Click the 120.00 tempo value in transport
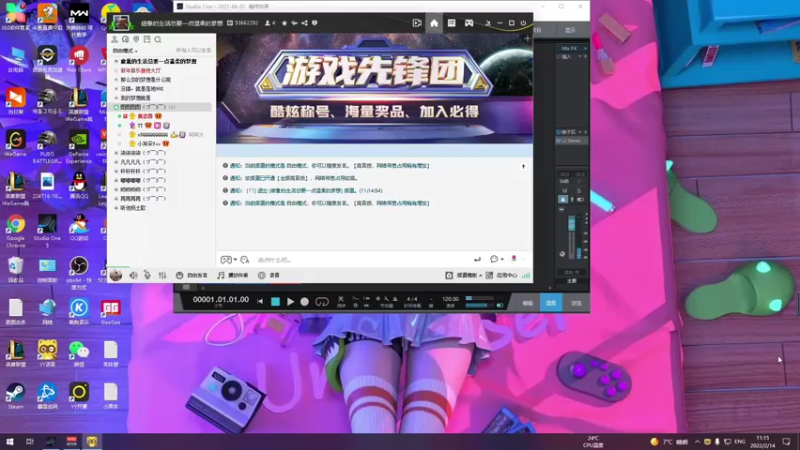800x450 pixels. 450,299
